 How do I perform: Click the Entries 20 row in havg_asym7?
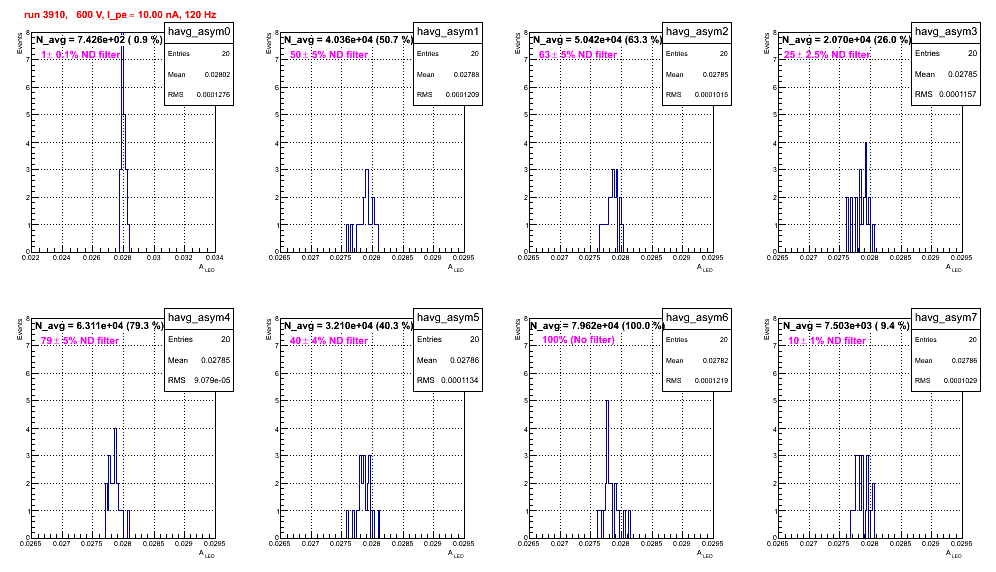946,340
